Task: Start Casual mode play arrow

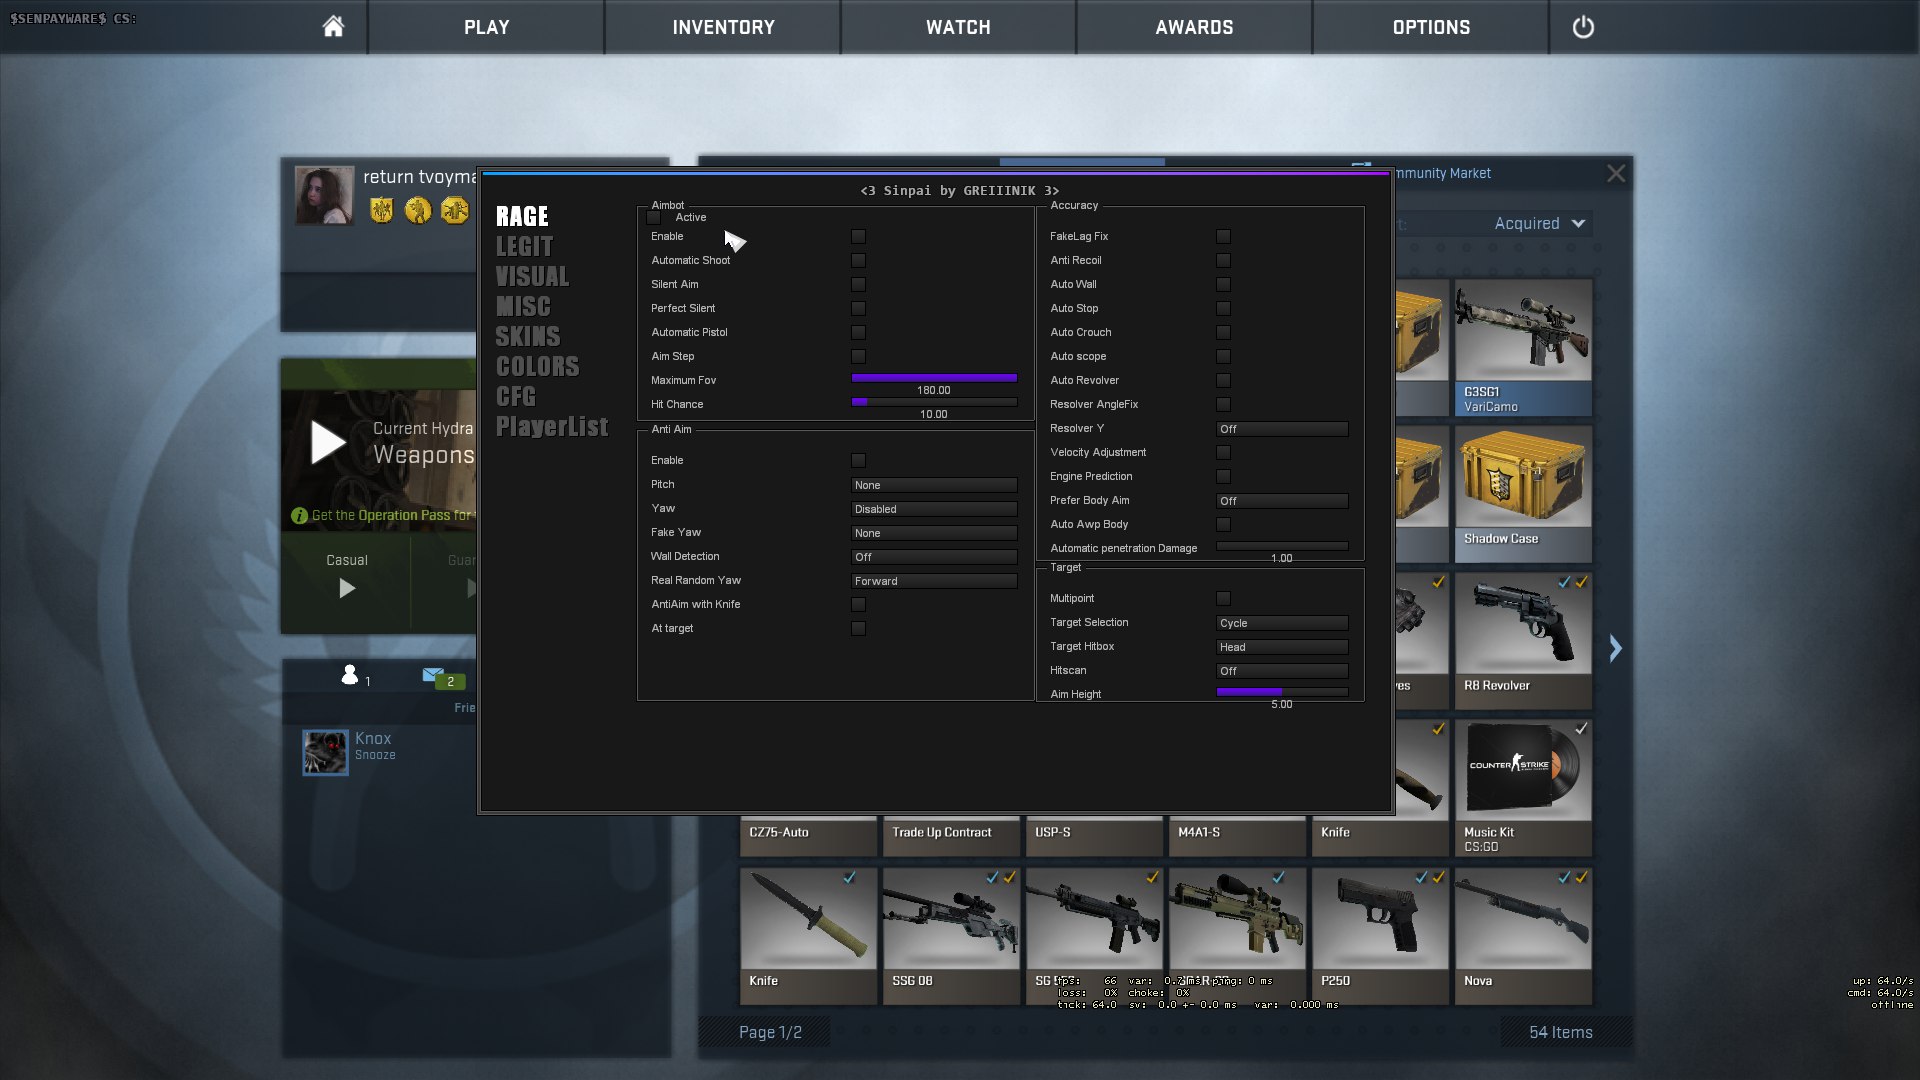Action: pyautogui.click(x=346, y=589)
